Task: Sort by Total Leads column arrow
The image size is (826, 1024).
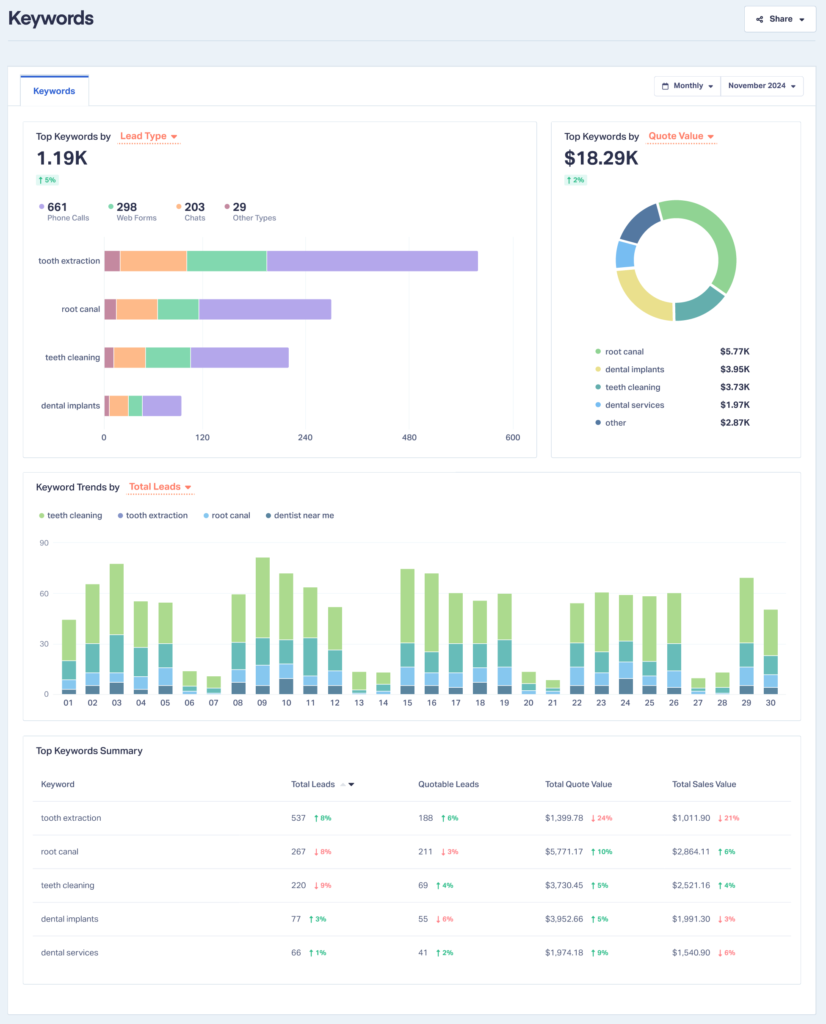Action: tap(351, 784)
